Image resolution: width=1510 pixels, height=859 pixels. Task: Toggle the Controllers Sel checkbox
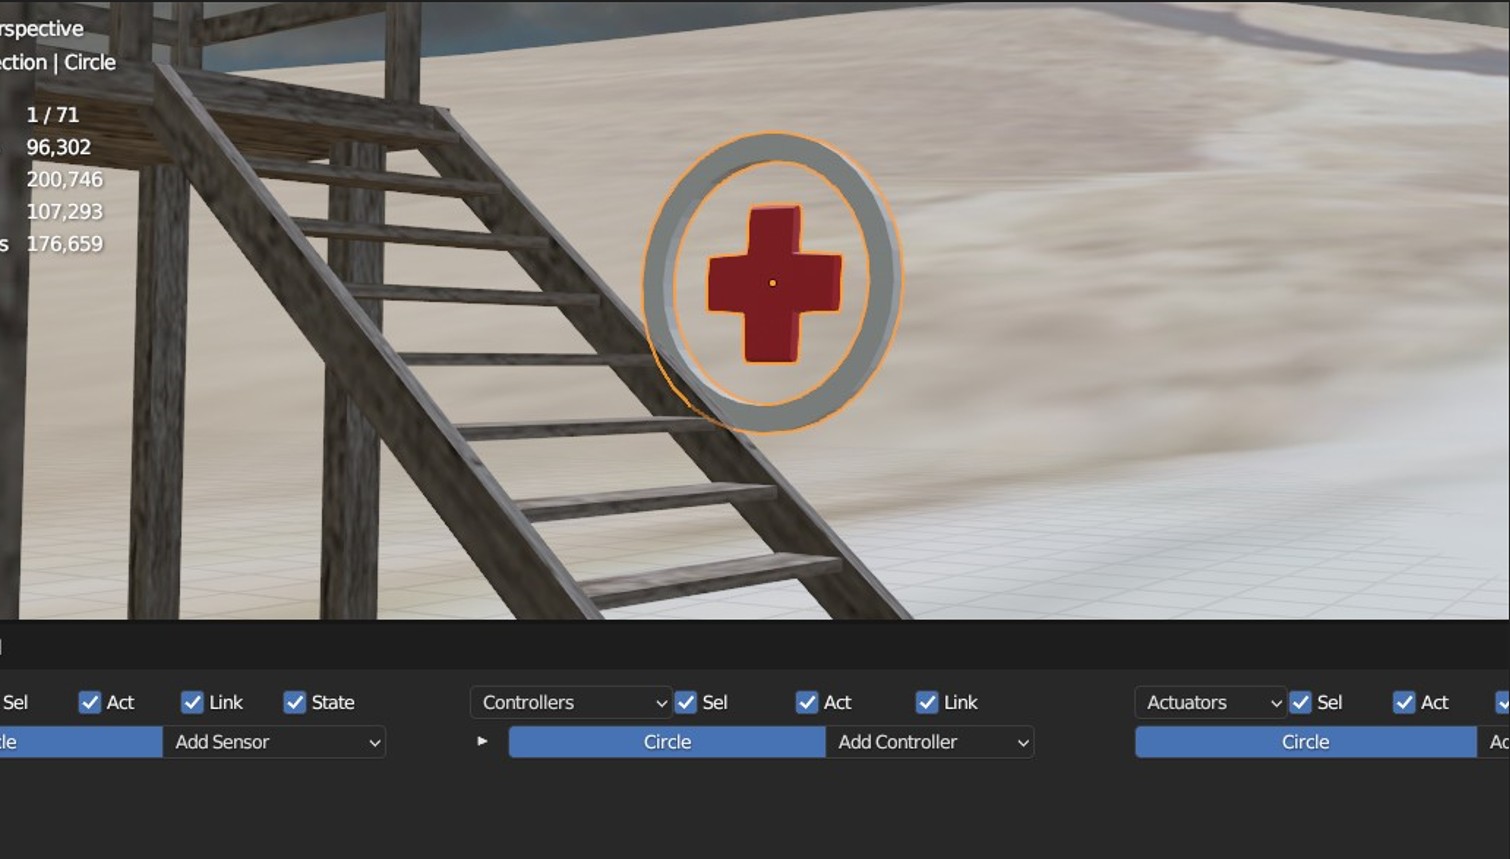click(x=685, y=702)
